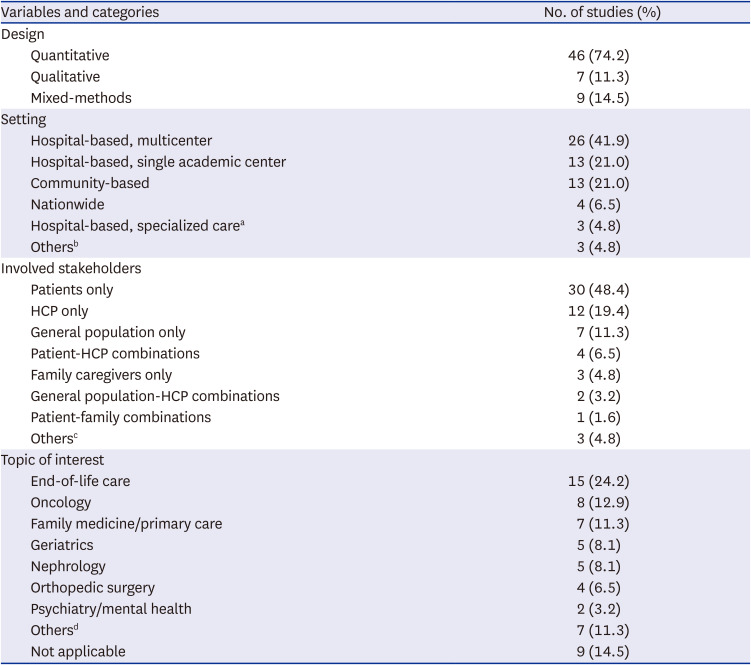Click the 'Mixed-methods' row label
Viewport: 751px width, 665px height.
pyautogui.click(x=80, y=98)
